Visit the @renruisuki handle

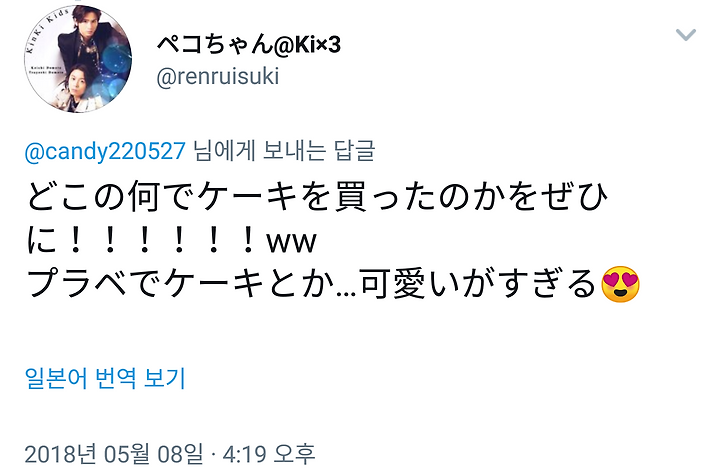point(218,76)
